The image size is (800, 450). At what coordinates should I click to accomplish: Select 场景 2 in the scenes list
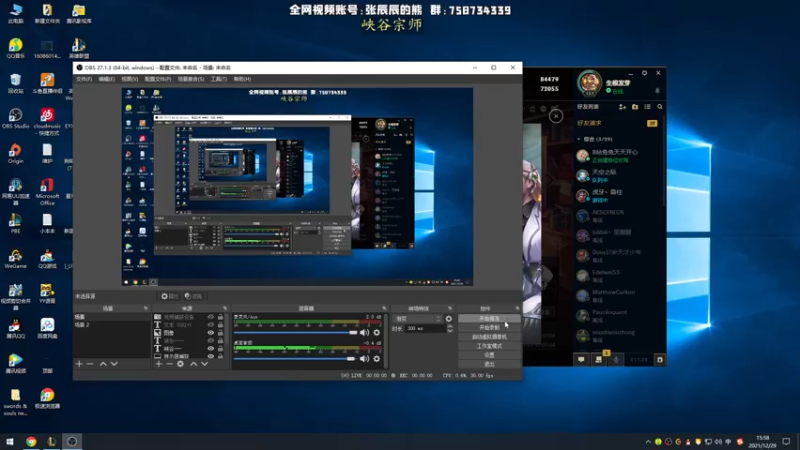111,324
